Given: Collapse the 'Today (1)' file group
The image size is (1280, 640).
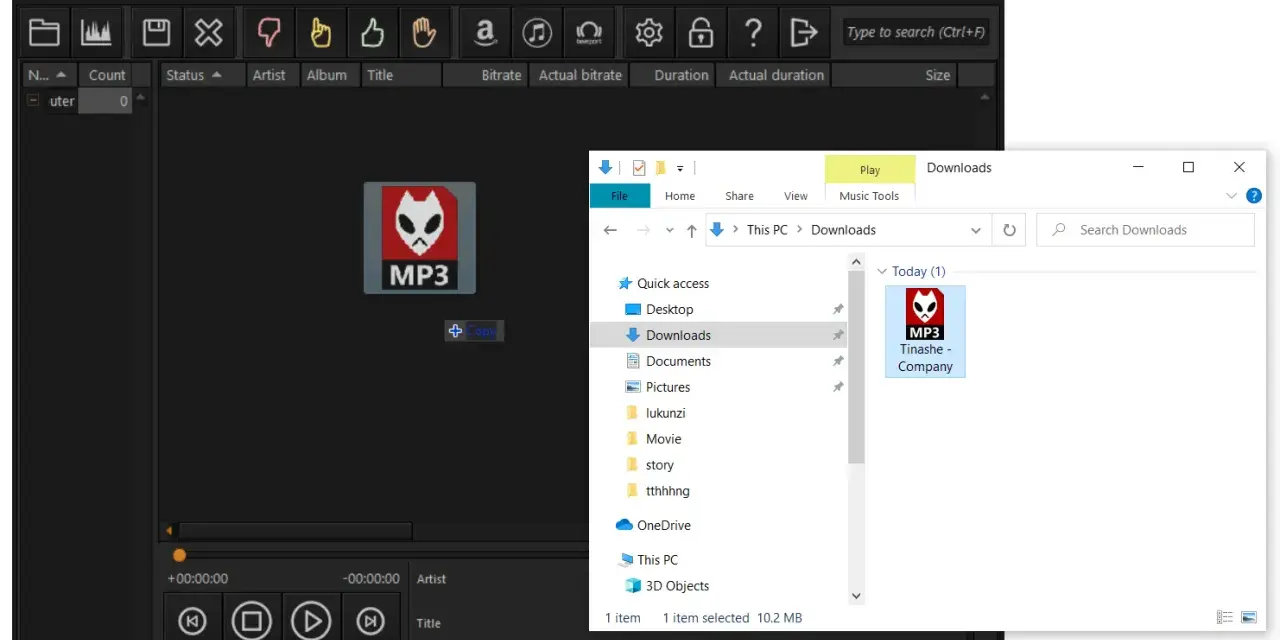Looking at the screenshot, I should [883, 272].
